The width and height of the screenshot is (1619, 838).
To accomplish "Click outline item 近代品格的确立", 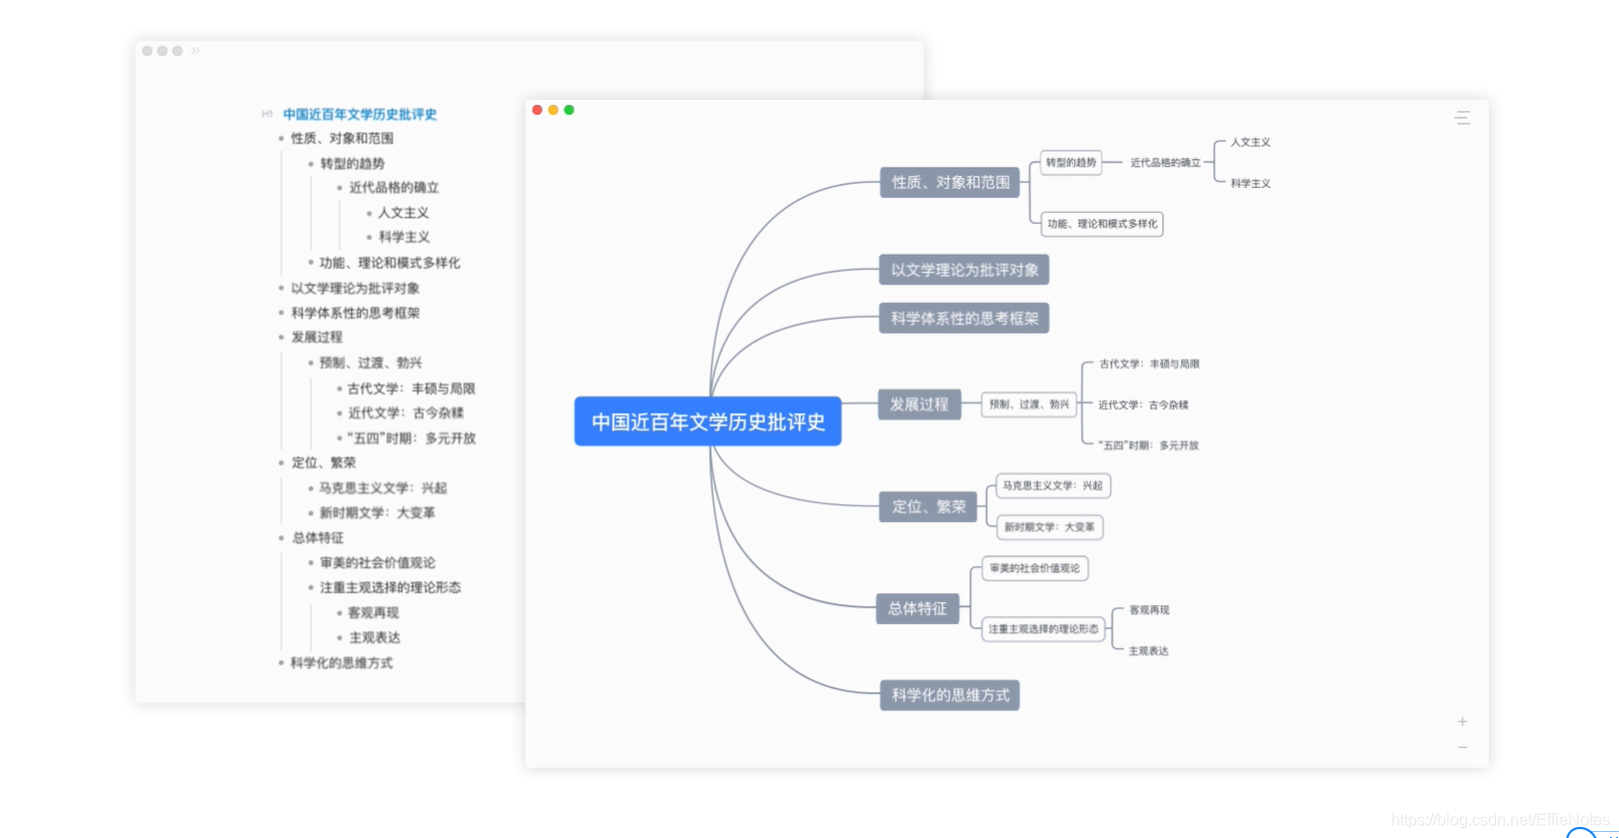I will click(394, 187).
